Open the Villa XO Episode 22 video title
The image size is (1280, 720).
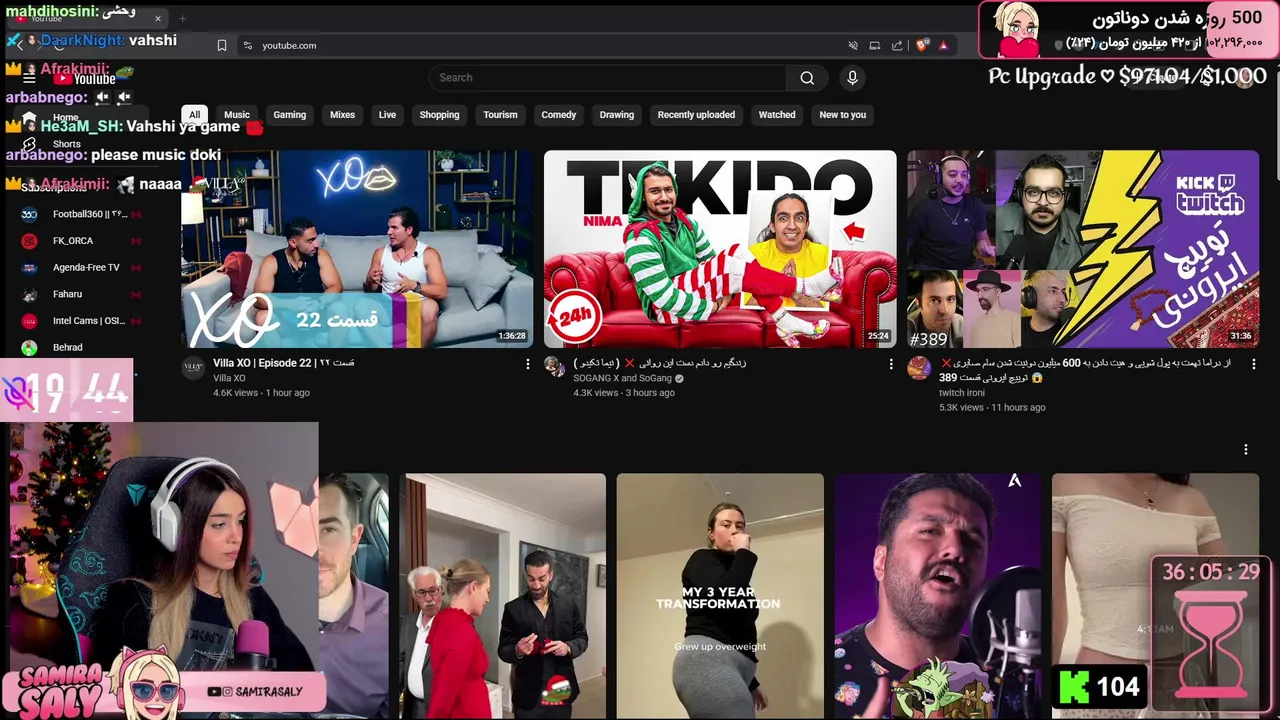pyautogui.click(x=284, y=363)
